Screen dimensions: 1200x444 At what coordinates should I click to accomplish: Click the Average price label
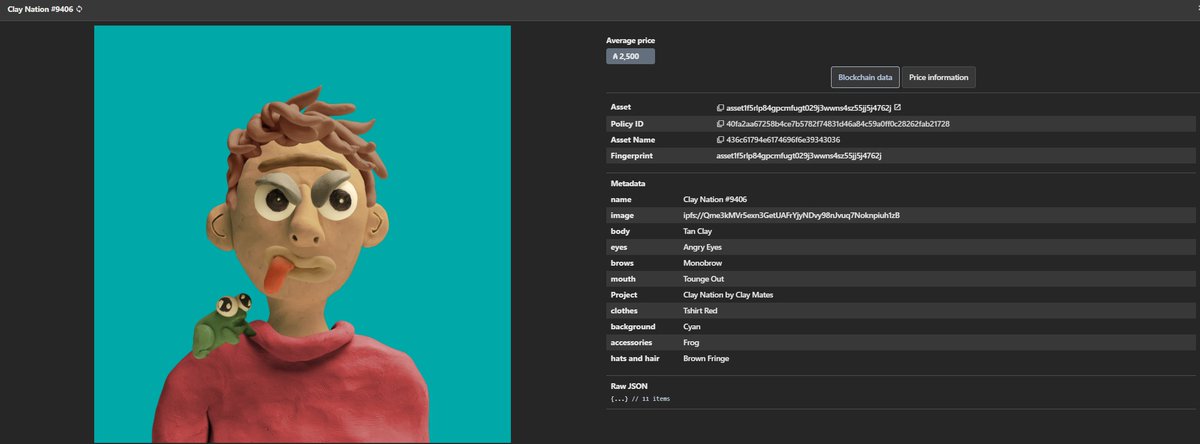pos(631,40)
